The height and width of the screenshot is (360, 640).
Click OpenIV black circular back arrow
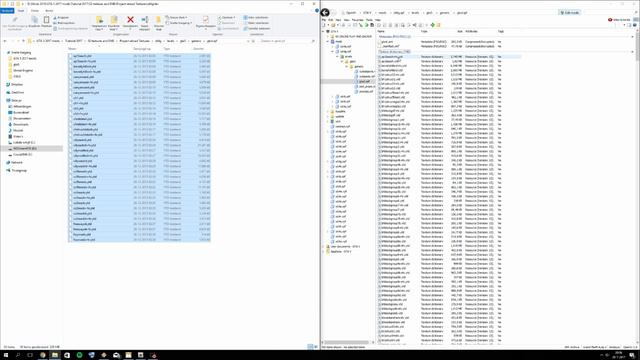pyautogui.click(x=325, y=13)
